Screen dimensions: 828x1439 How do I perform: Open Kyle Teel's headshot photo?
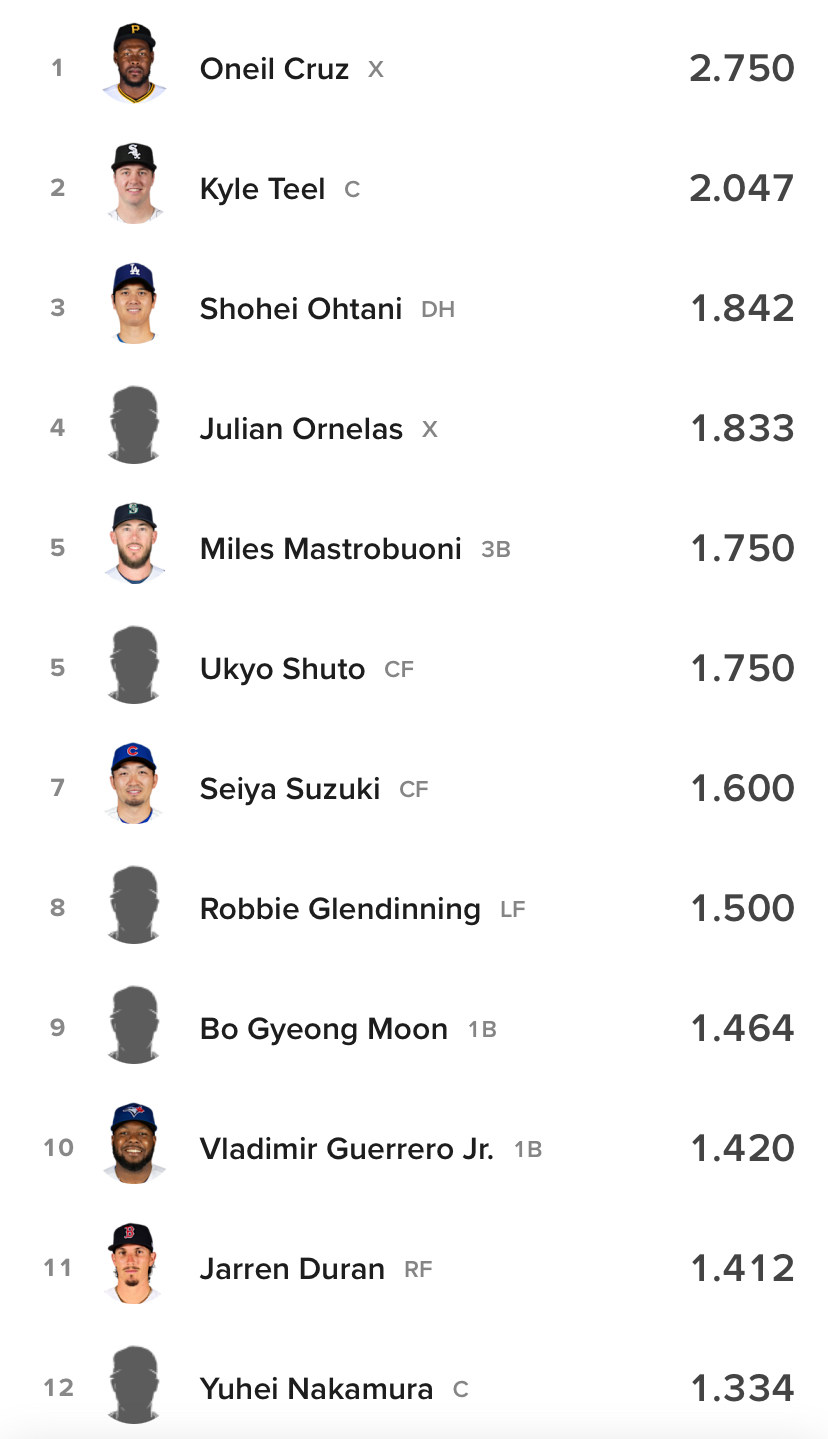coord(134,184)
